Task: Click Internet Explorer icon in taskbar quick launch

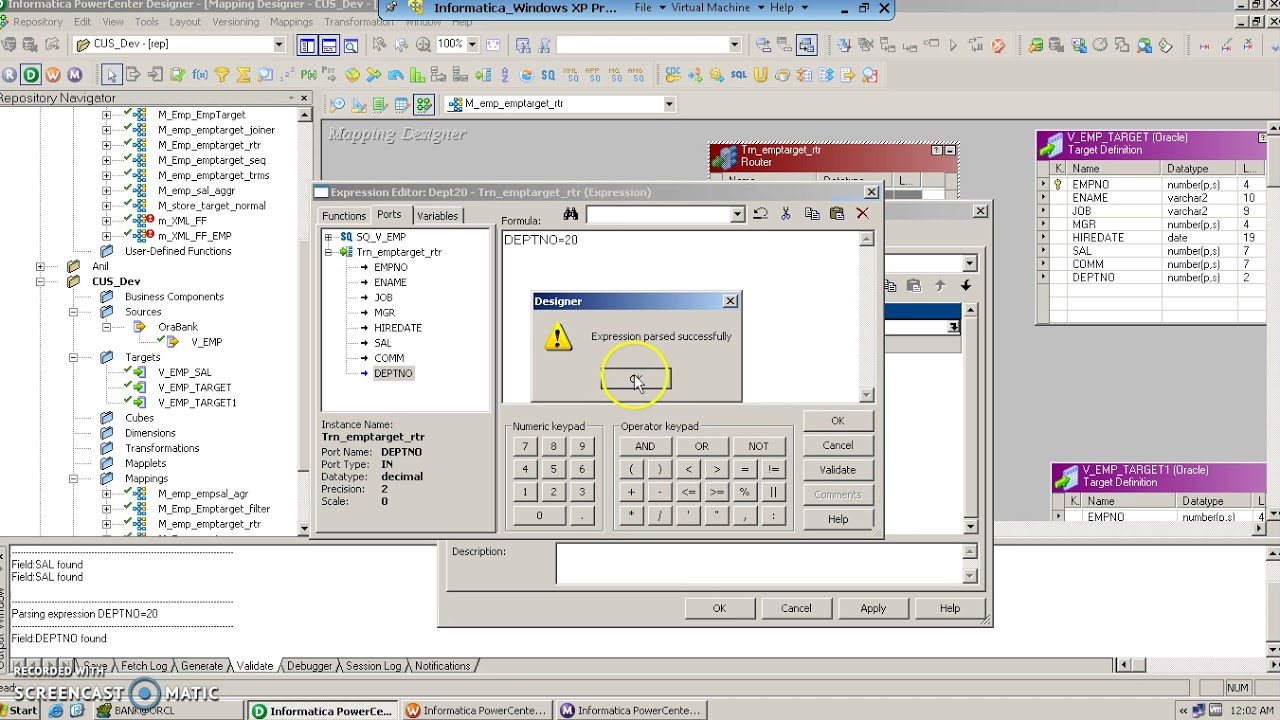Action: [x=56, y=711]
